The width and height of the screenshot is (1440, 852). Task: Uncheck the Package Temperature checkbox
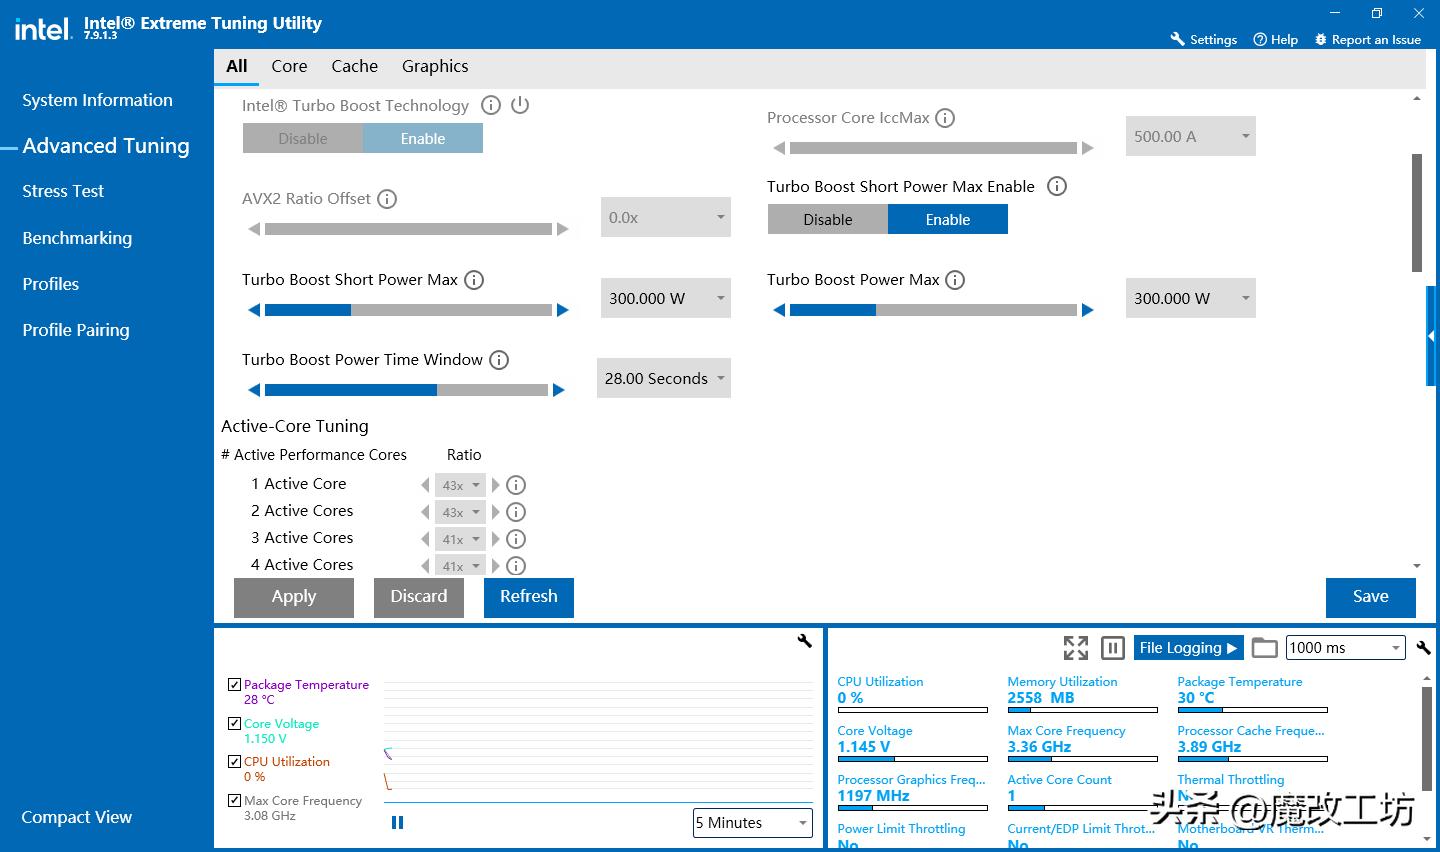(x=234, y=685)
